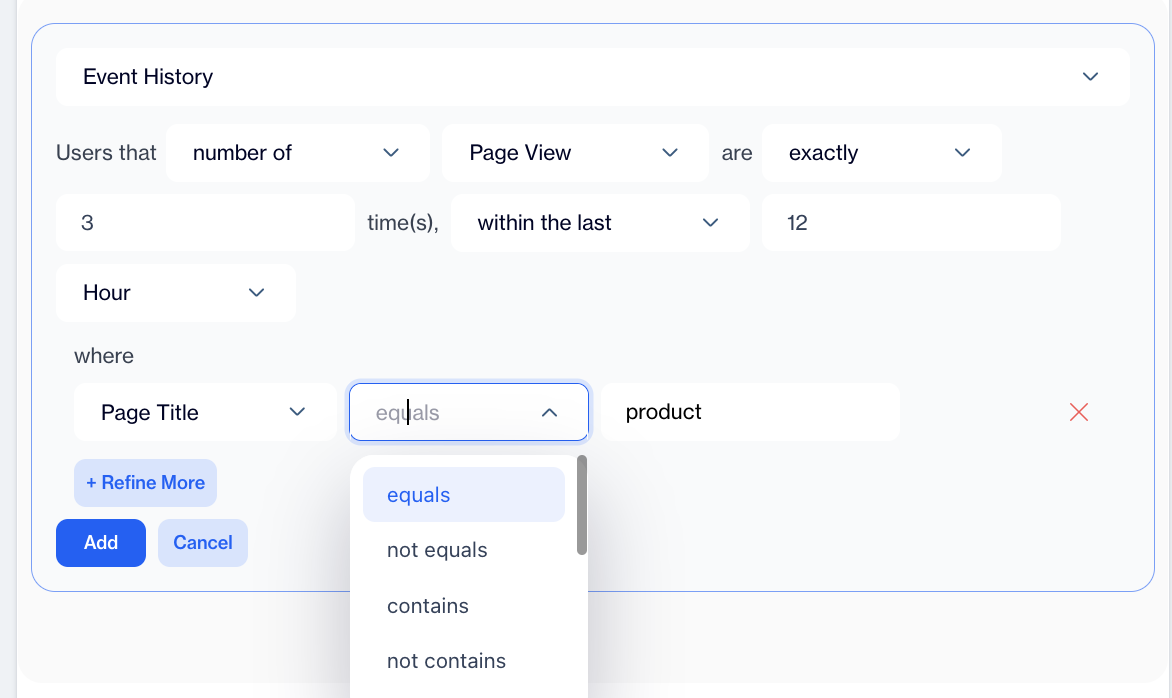Click the '+ Refine More' button
This screenshot has width=1172, height=698.
pyautogui.click(x=145, y=483)
